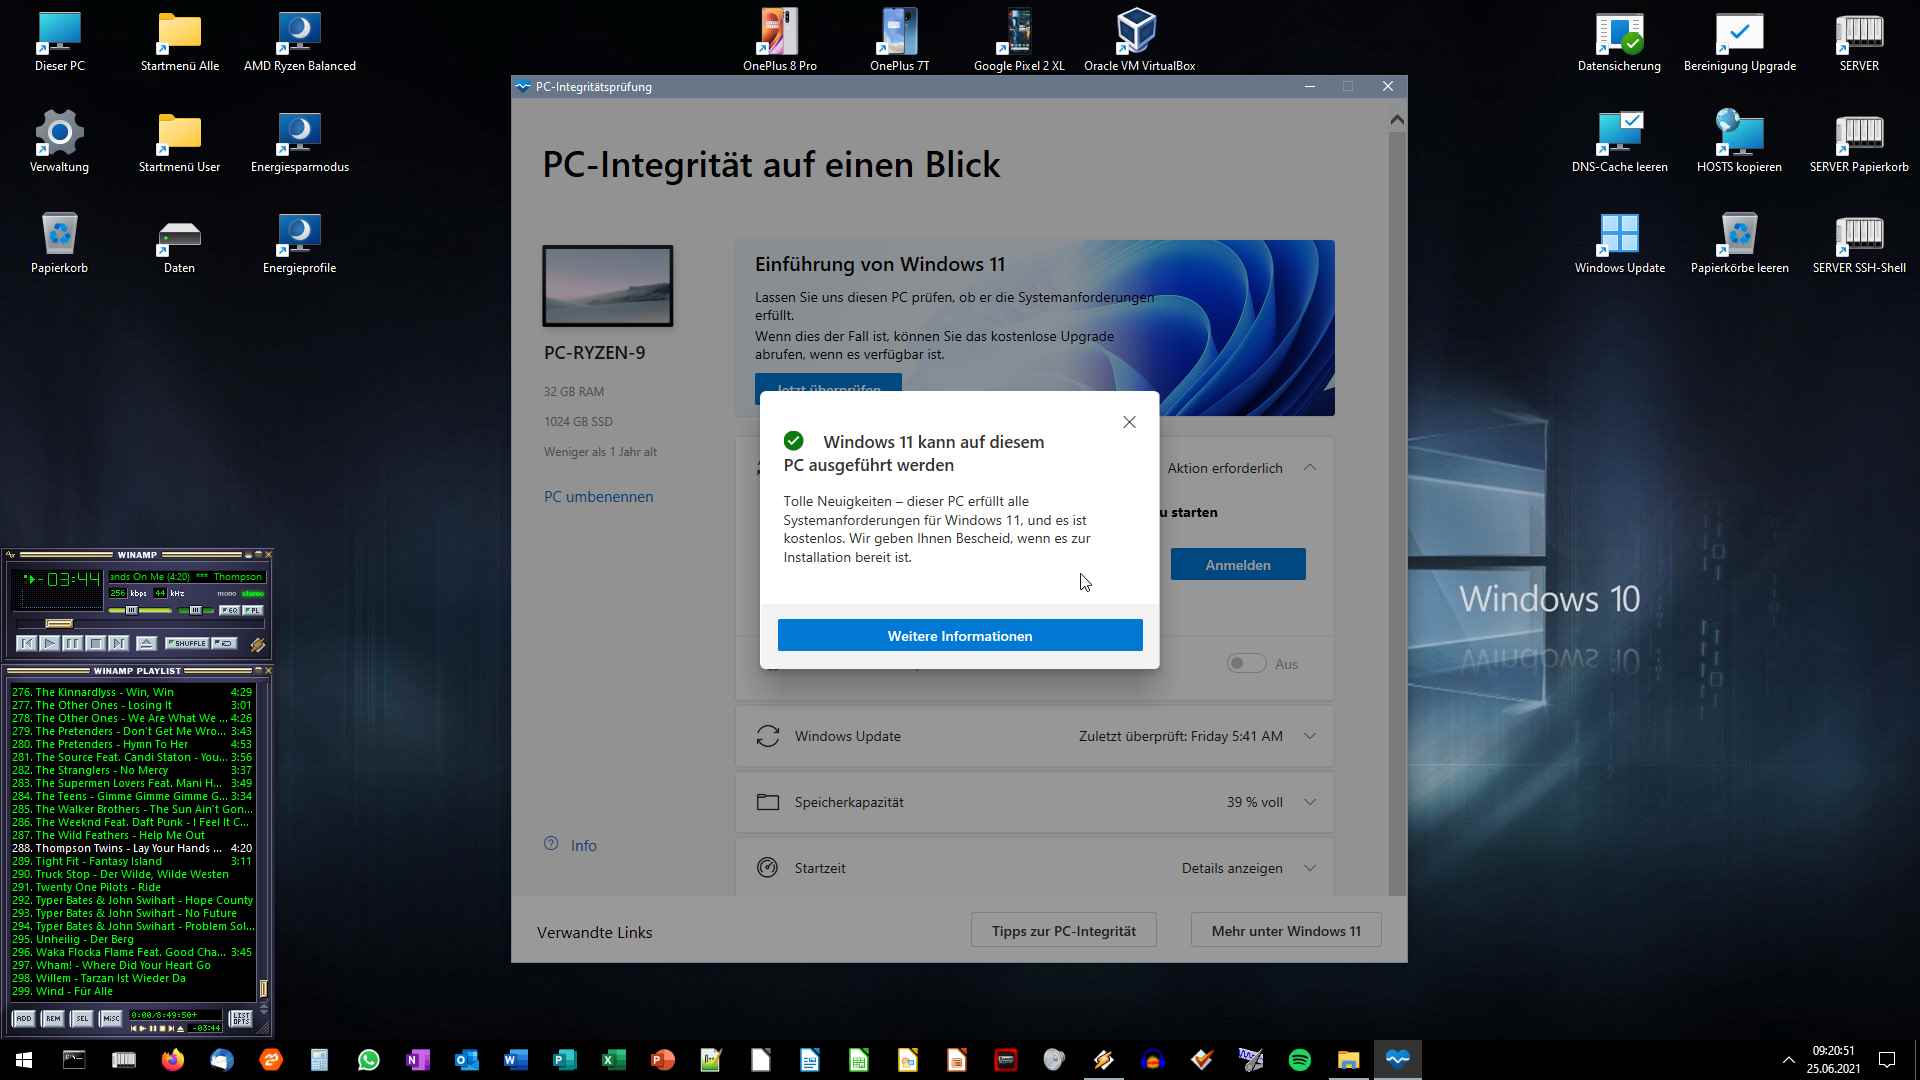Toggle Winamp shuffle mode
This screenshot has width=1920, height=1080.
coord(187,643)
